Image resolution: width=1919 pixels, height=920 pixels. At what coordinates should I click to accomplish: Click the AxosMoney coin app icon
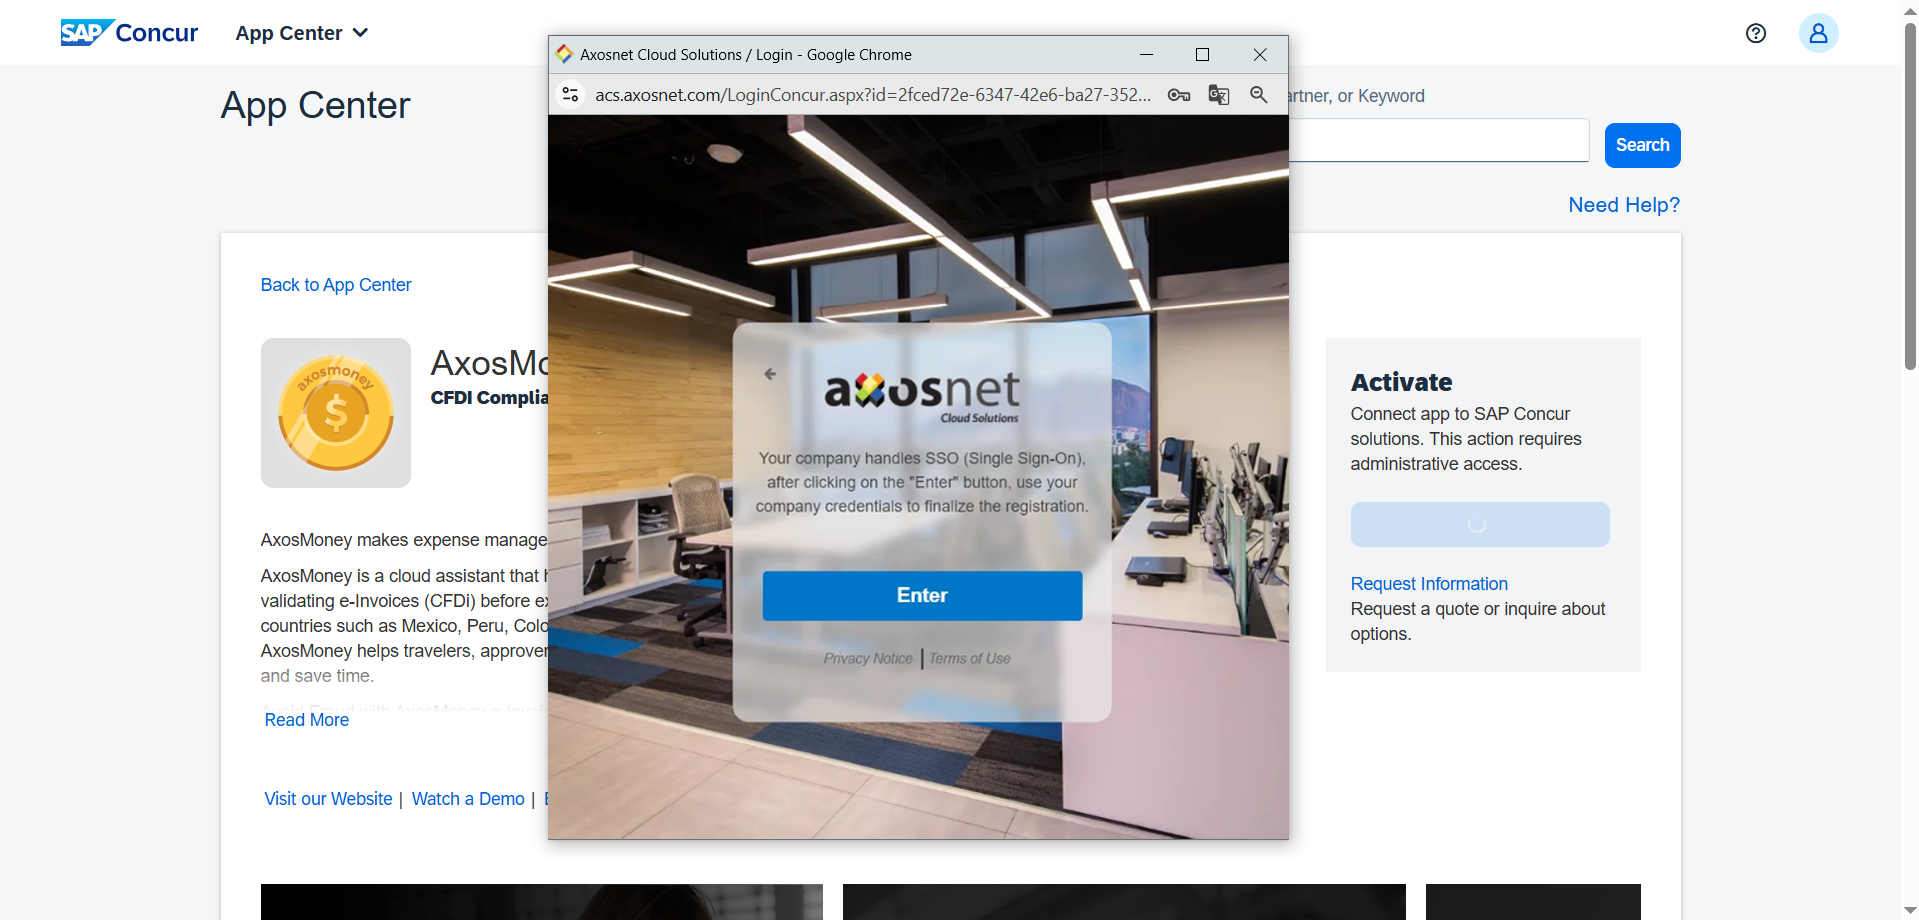[x=335, y=413]
